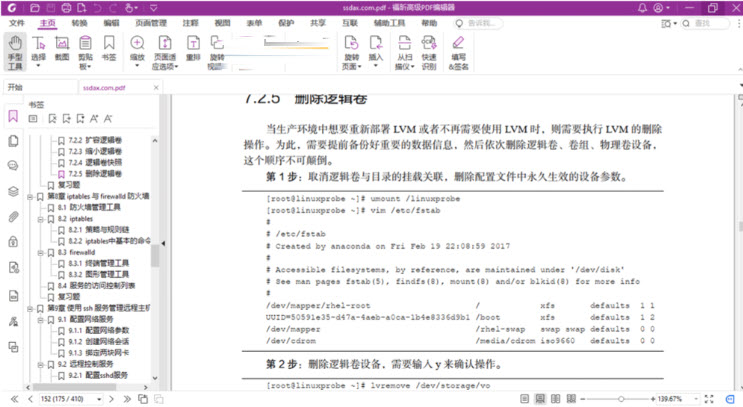Open the Comments panel in sidebar

point(13,166)
